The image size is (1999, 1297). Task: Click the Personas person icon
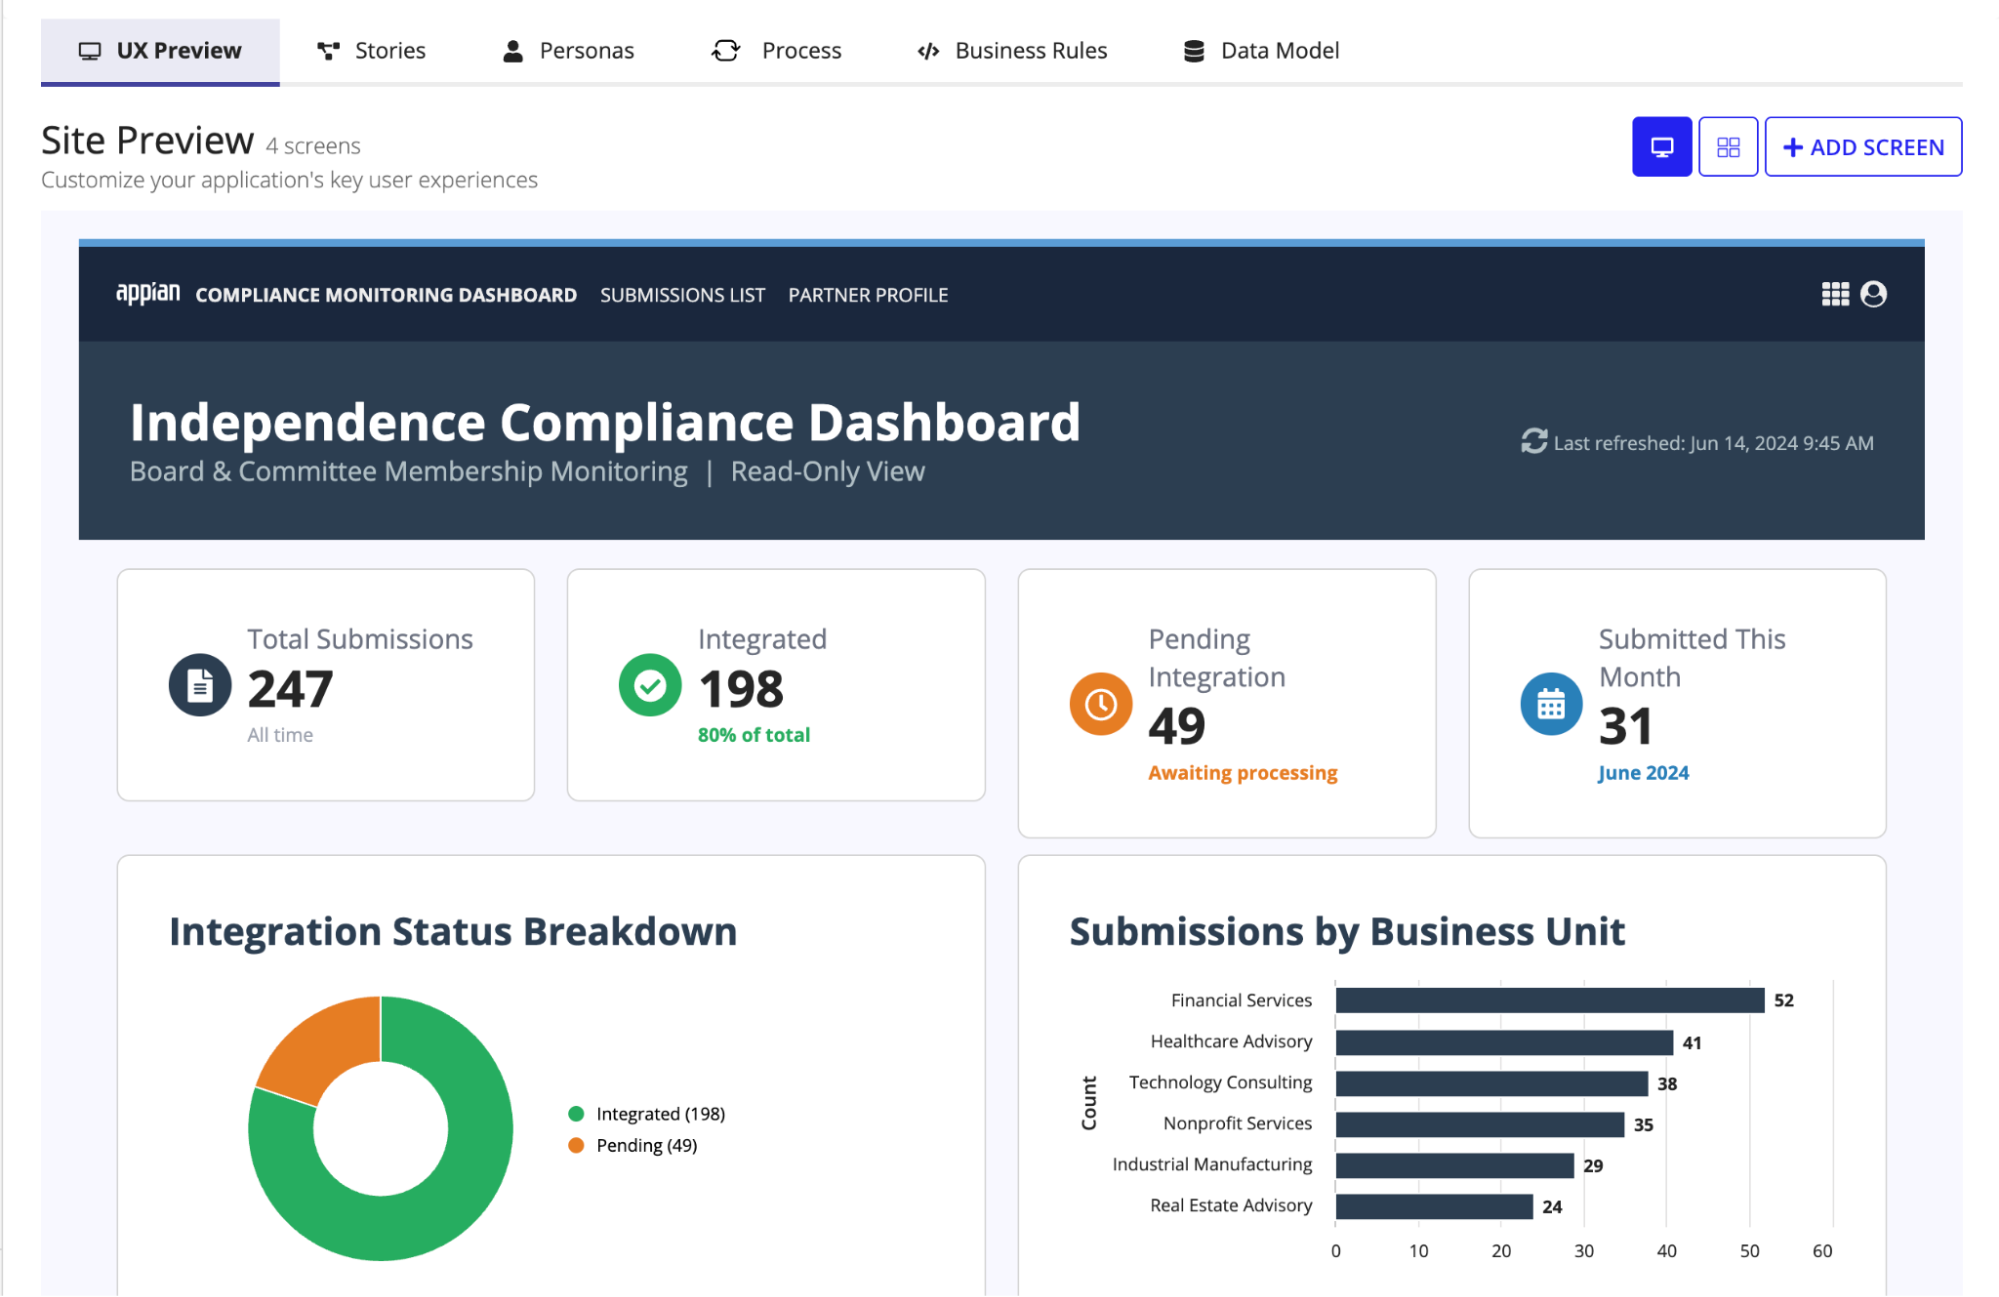pos(512,51)
